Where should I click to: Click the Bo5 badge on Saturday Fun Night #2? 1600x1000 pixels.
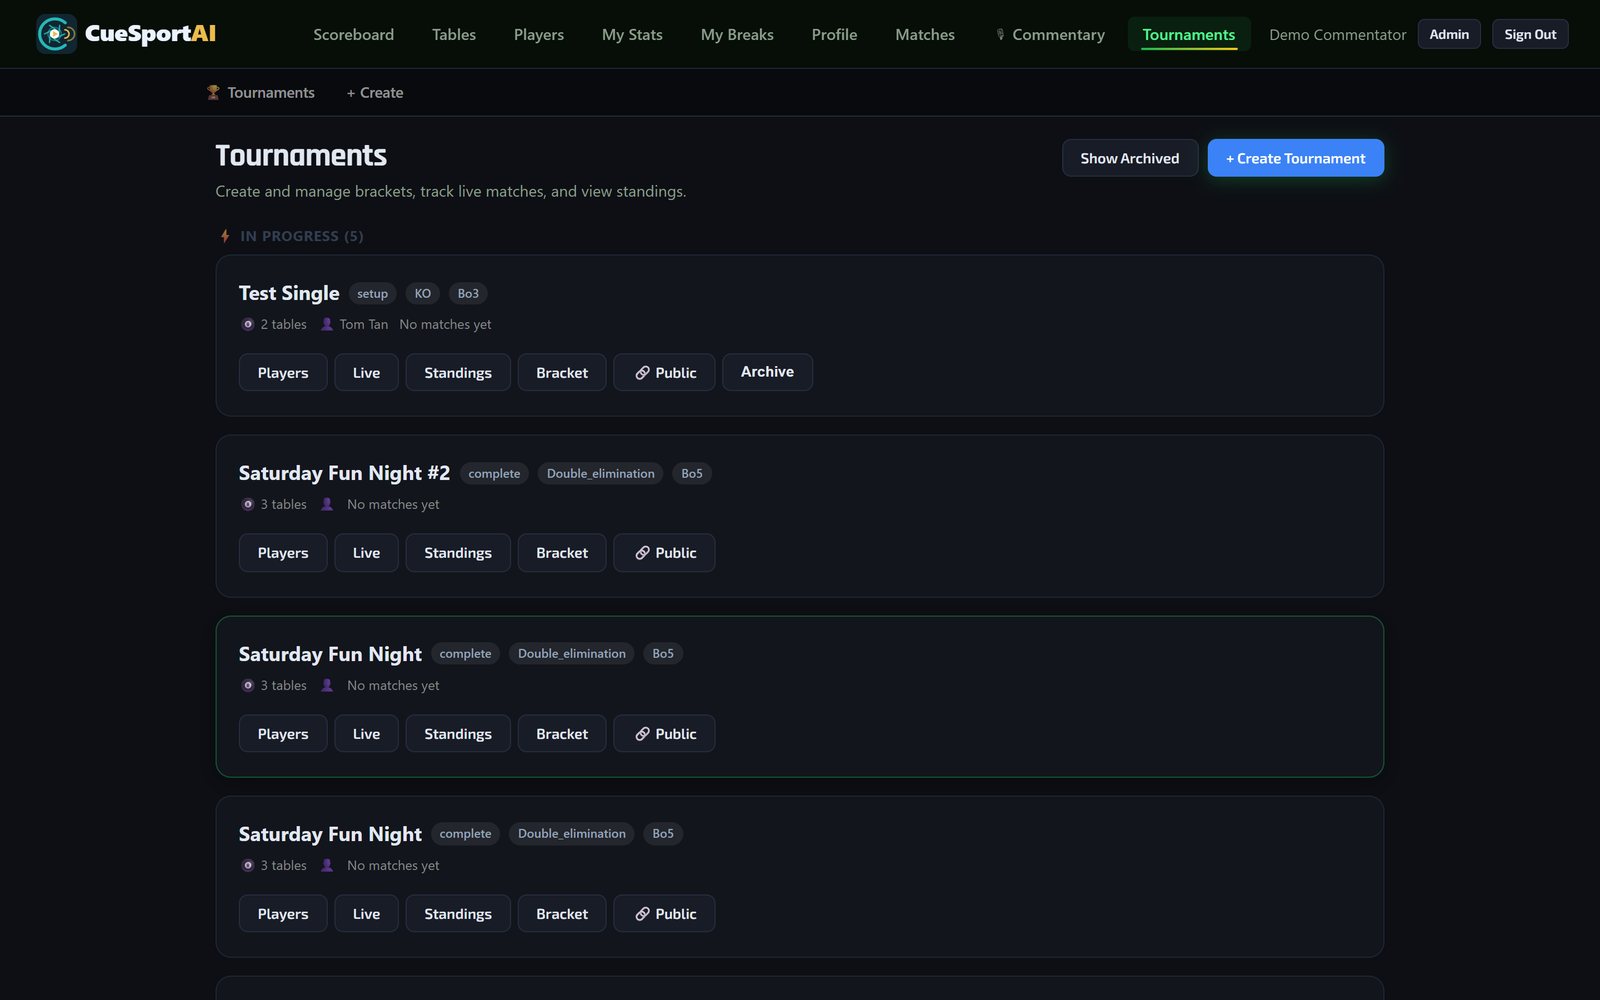pyautogui.click(x=692, y=473)
